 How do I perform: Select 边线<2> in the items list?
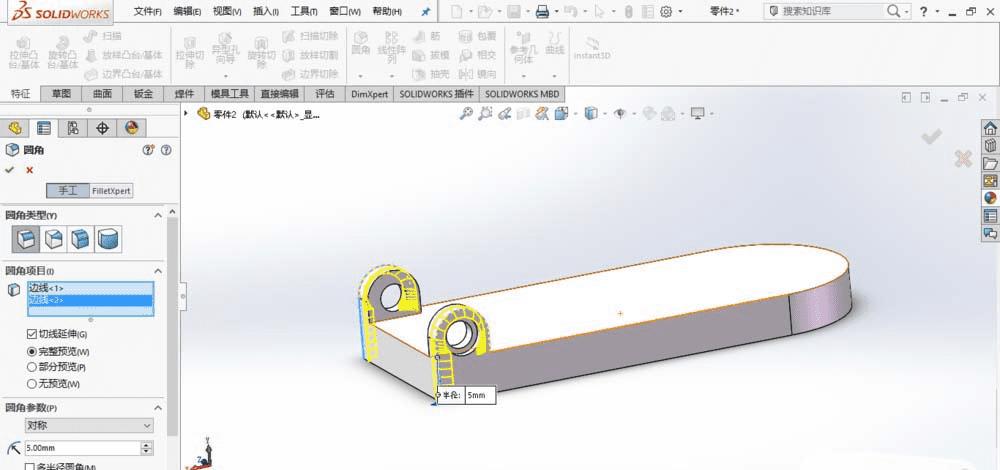[x=91, y=300]
